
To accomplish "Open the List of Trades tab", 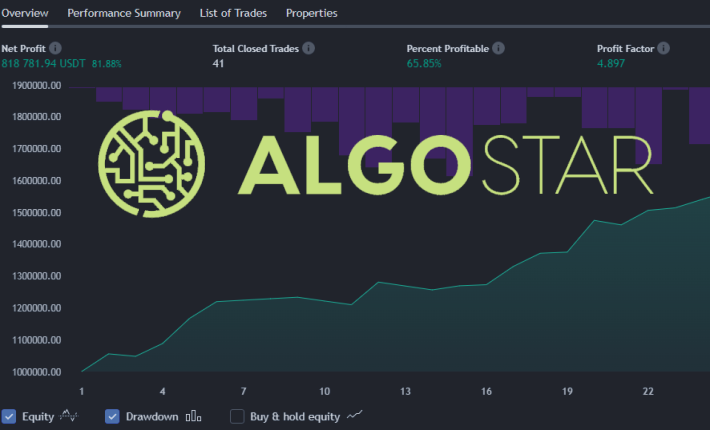I will [233, 13].
